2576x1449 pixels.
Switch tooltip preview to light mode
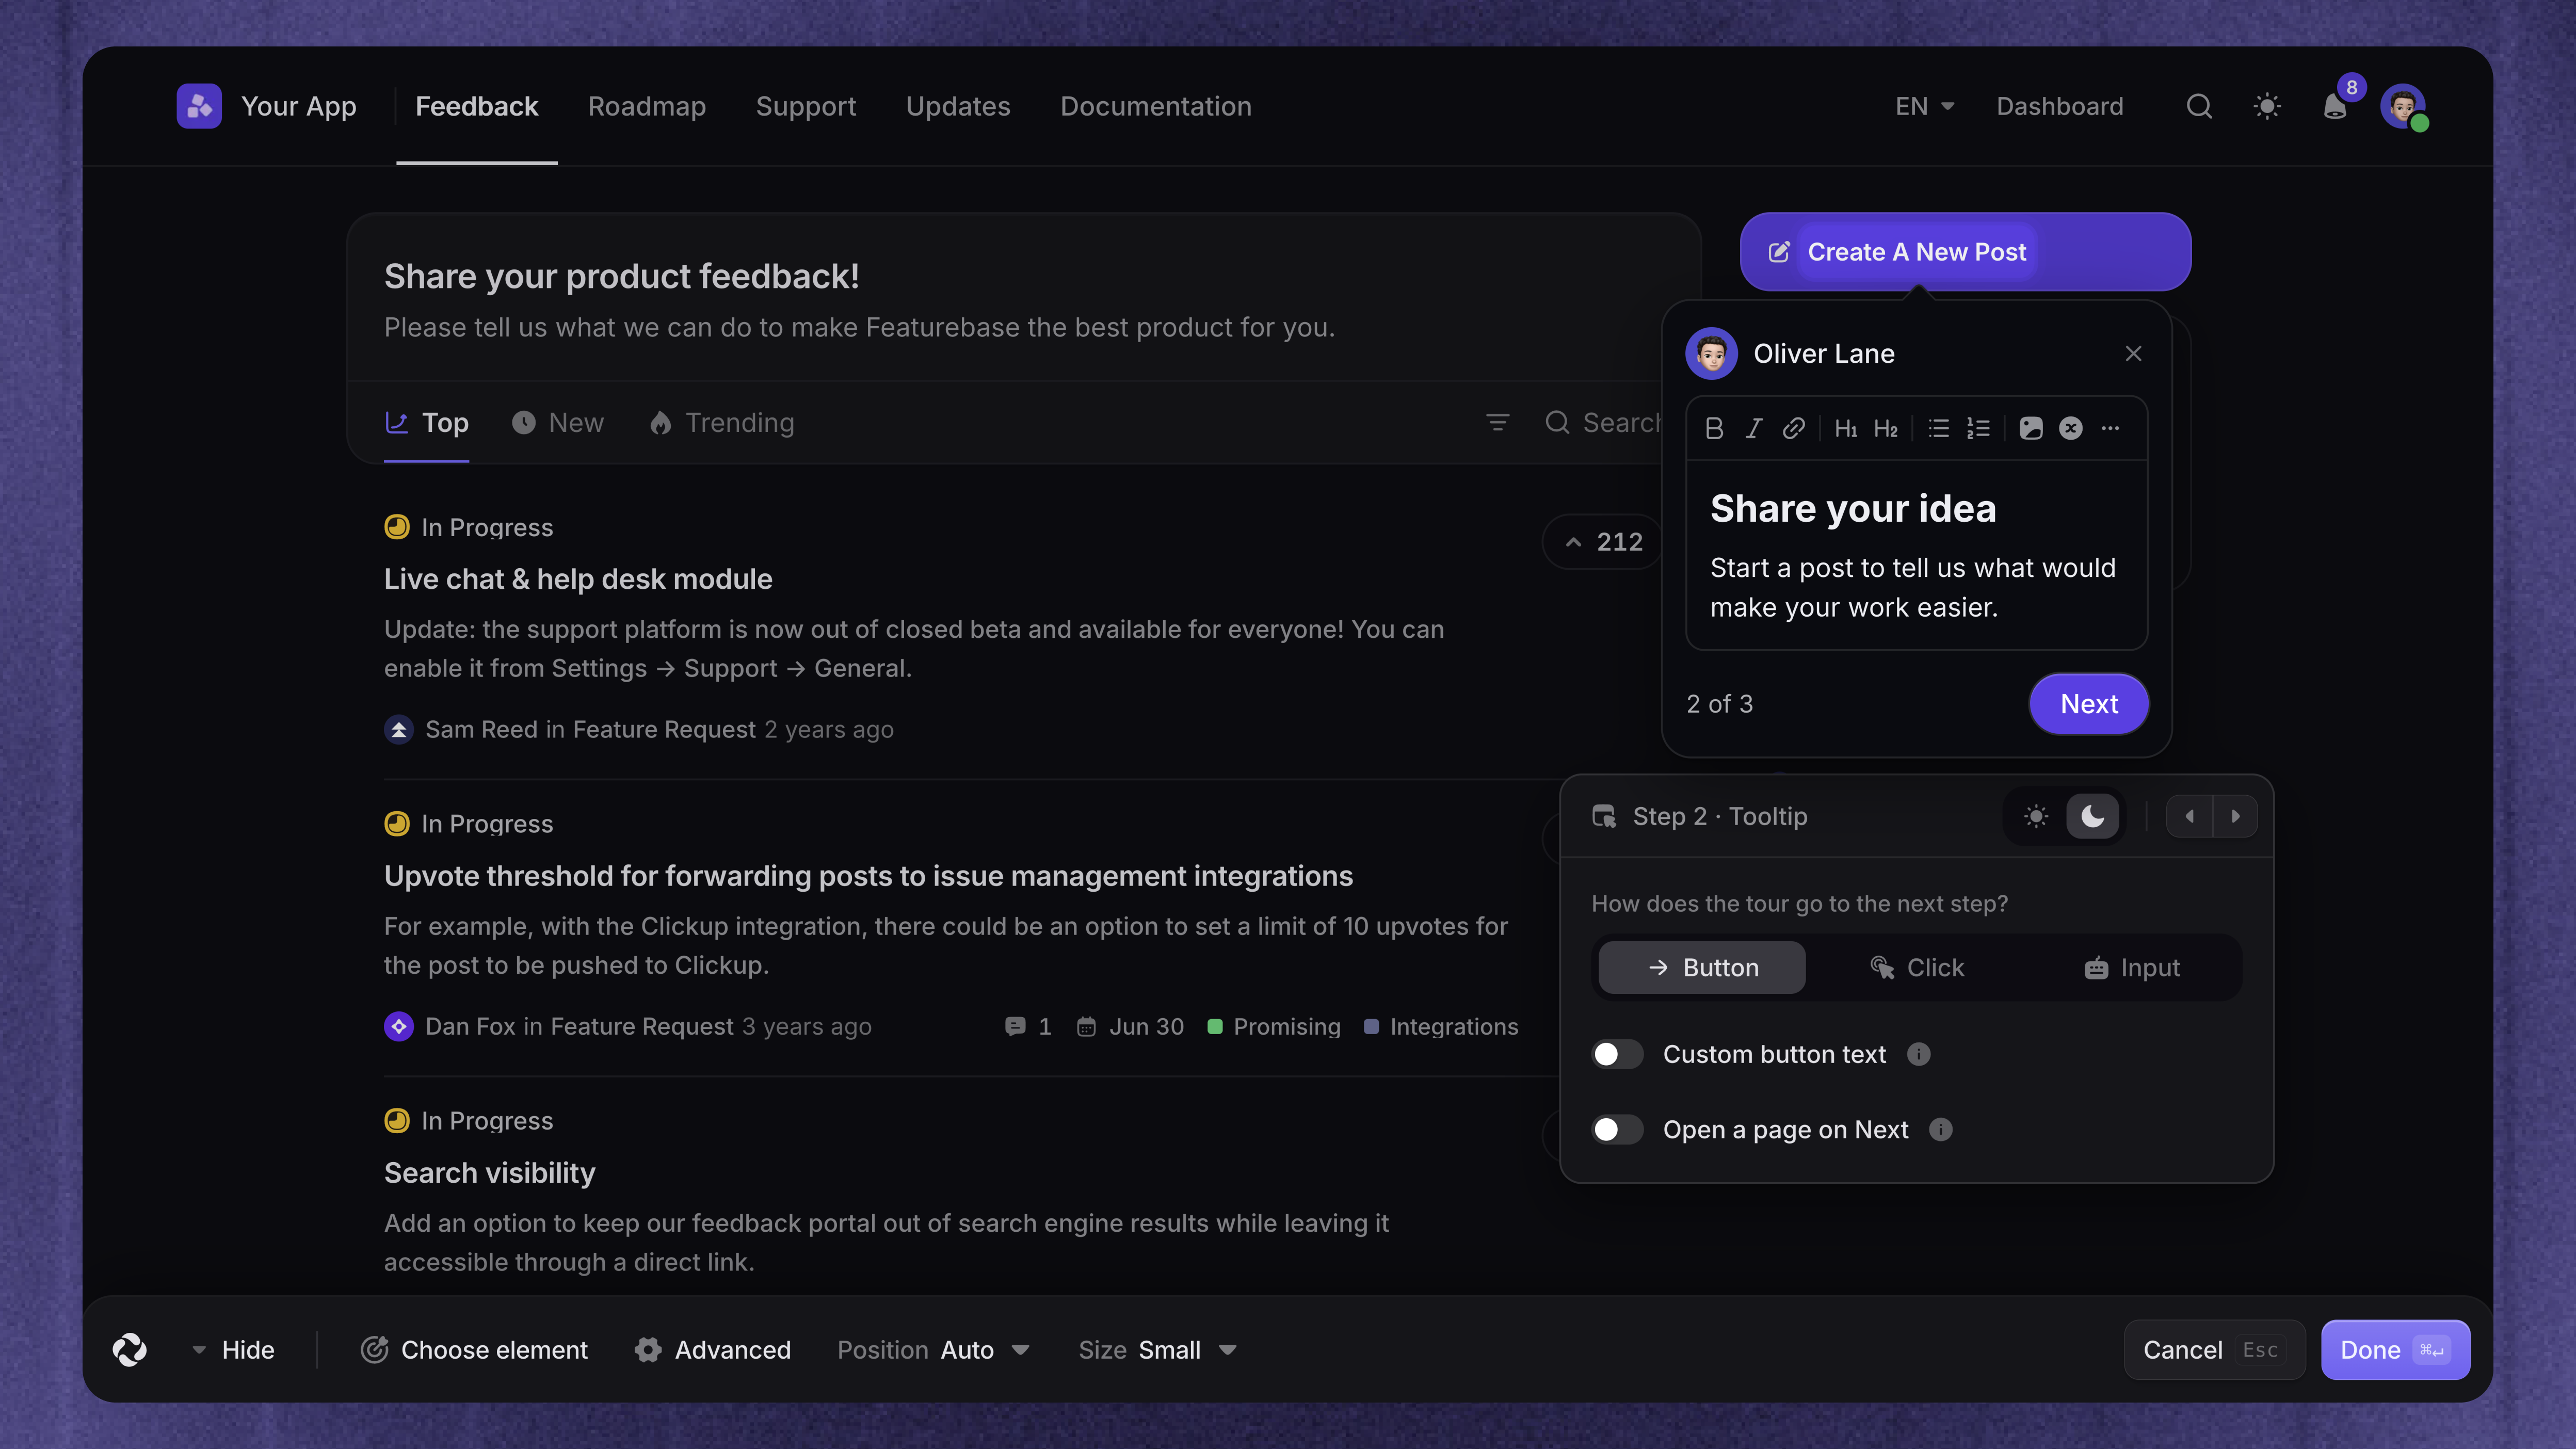tap(2036, 816)
